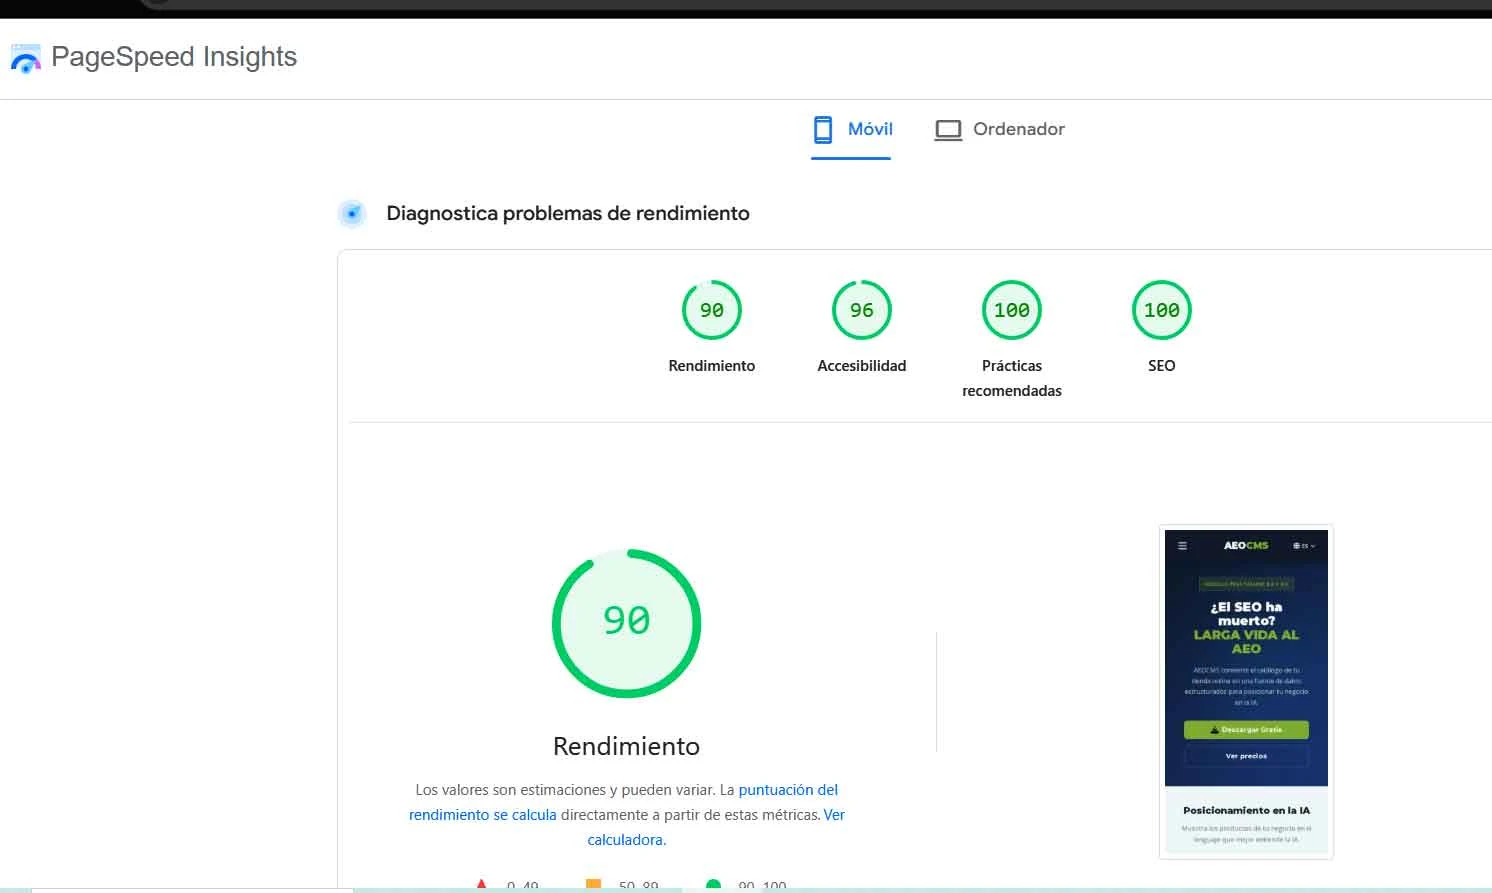
Task: Switch to the Ordenador tab
Action: pos(999,129)
